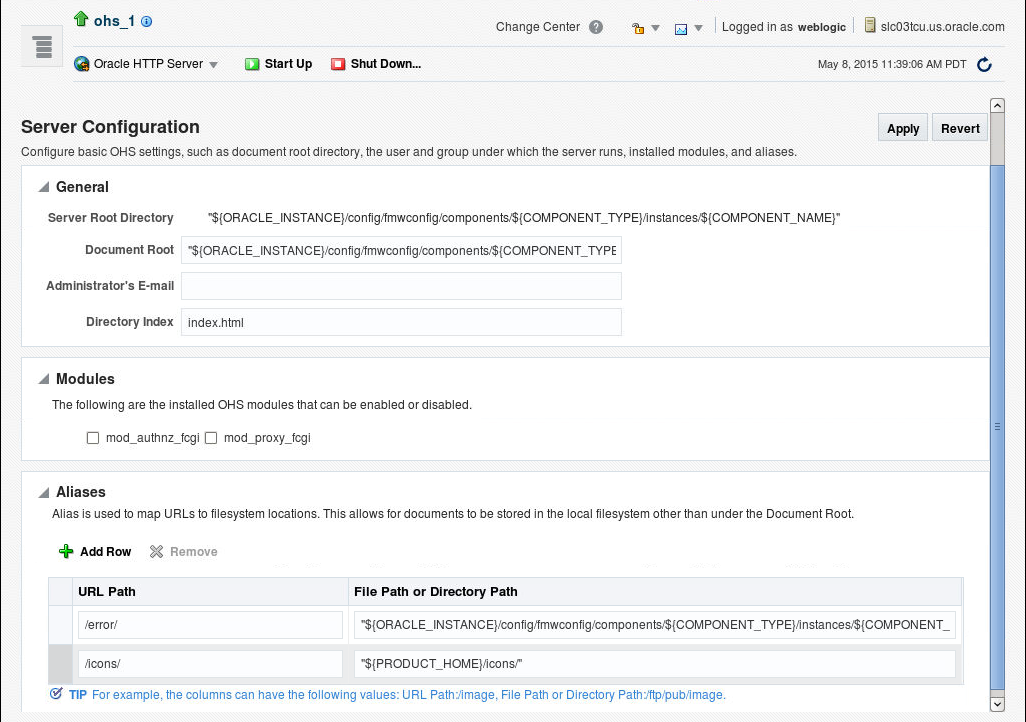Click the info icon next to ohs_1

[147, 22]
